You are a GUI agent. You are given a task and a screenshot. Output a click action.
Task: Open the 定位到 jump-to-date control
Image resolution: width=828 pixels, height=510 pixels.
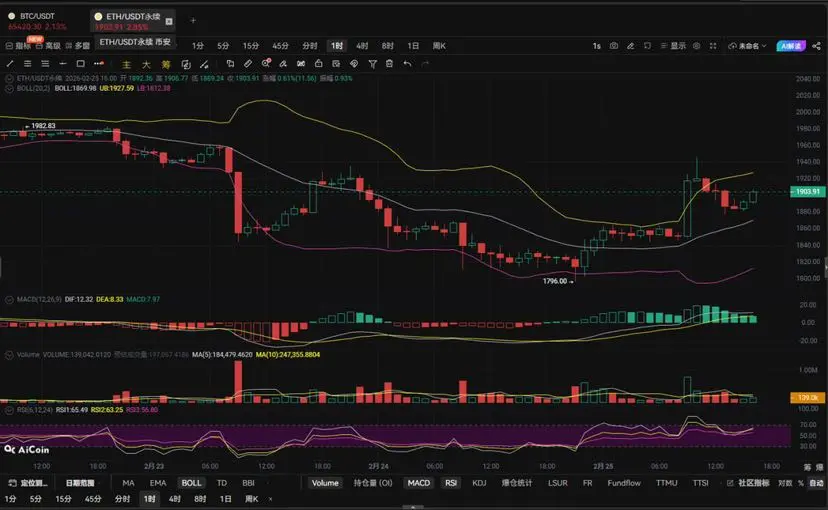28,483
